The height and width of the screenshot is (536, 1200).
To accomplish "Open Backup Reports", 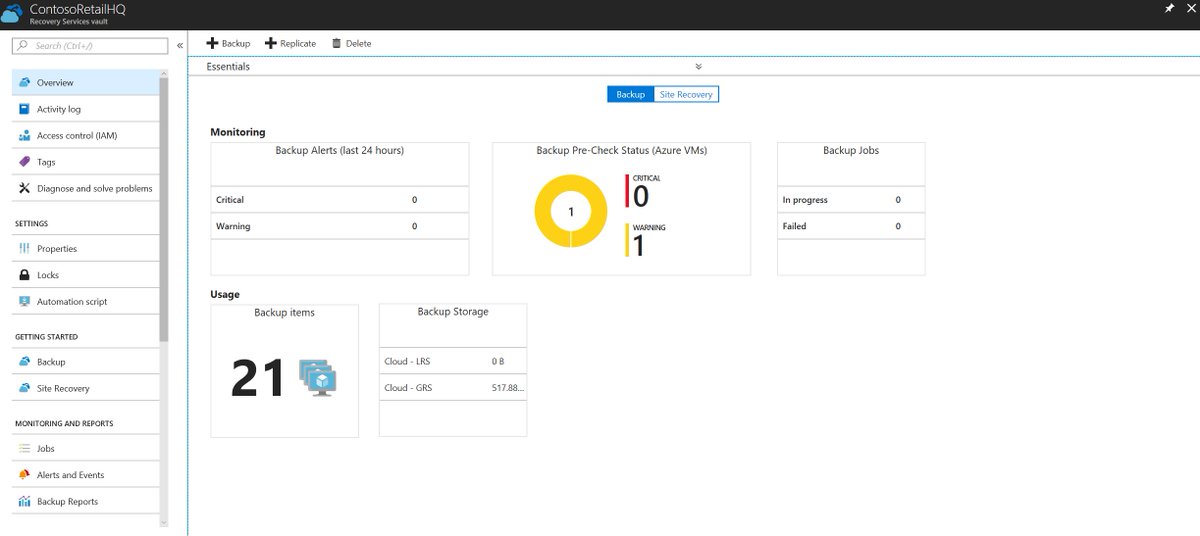I will [85, 501].
